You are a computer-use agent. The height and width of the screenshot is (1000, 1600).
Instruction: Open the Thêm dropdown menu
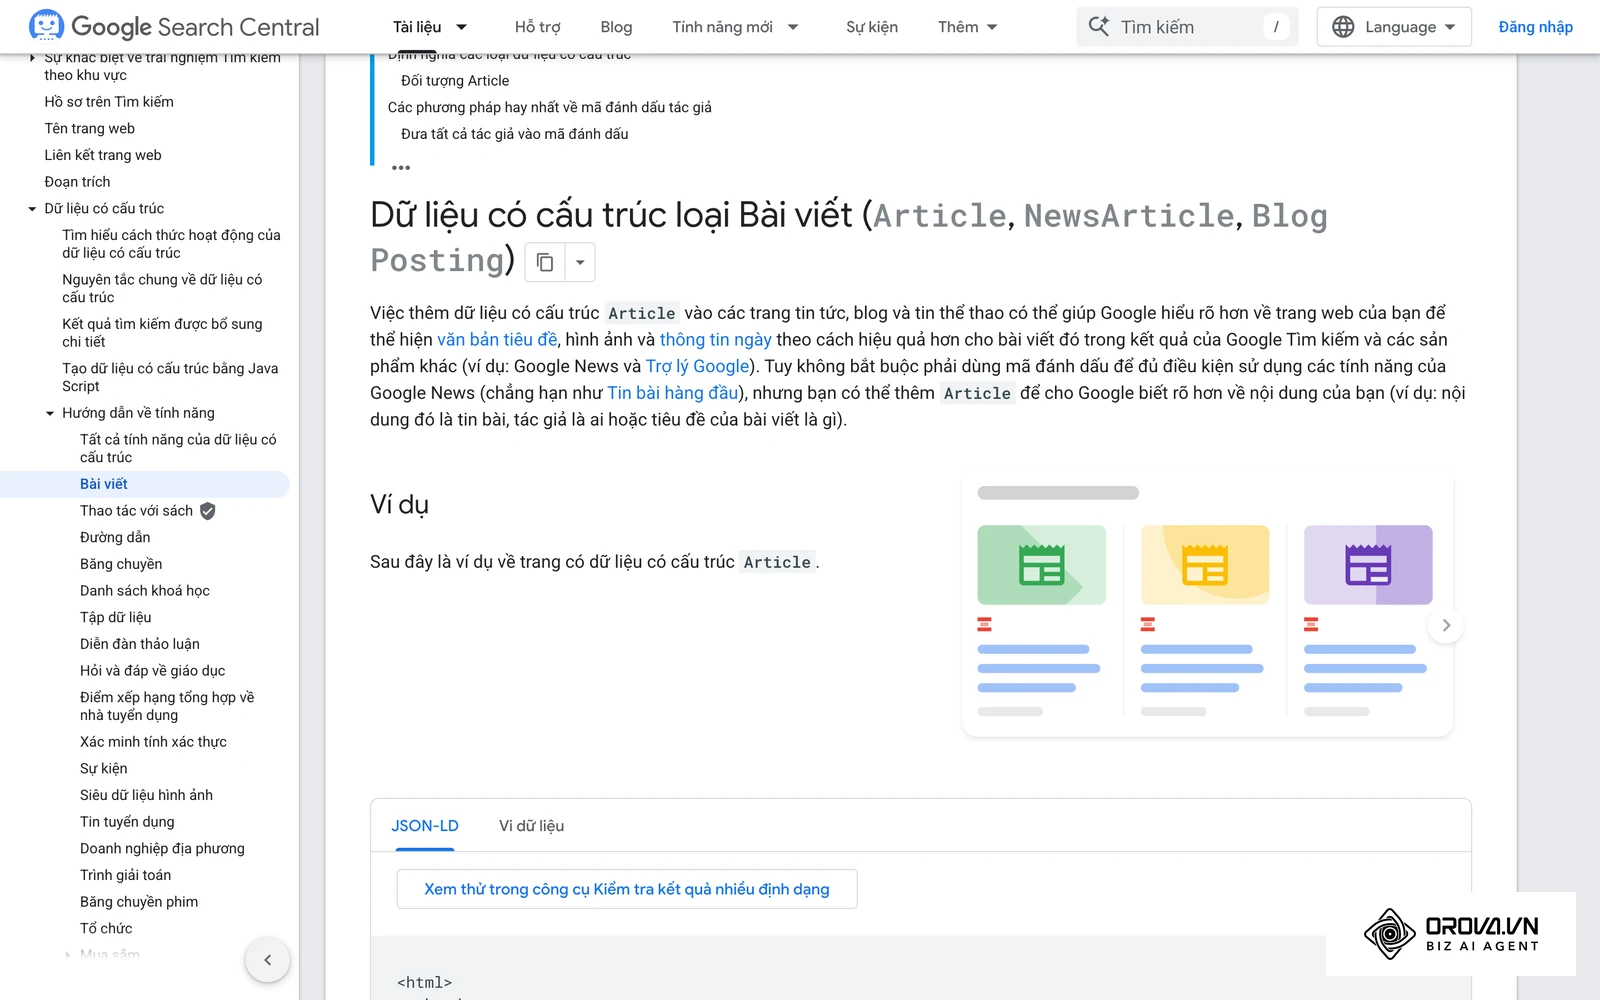[968, 27]
